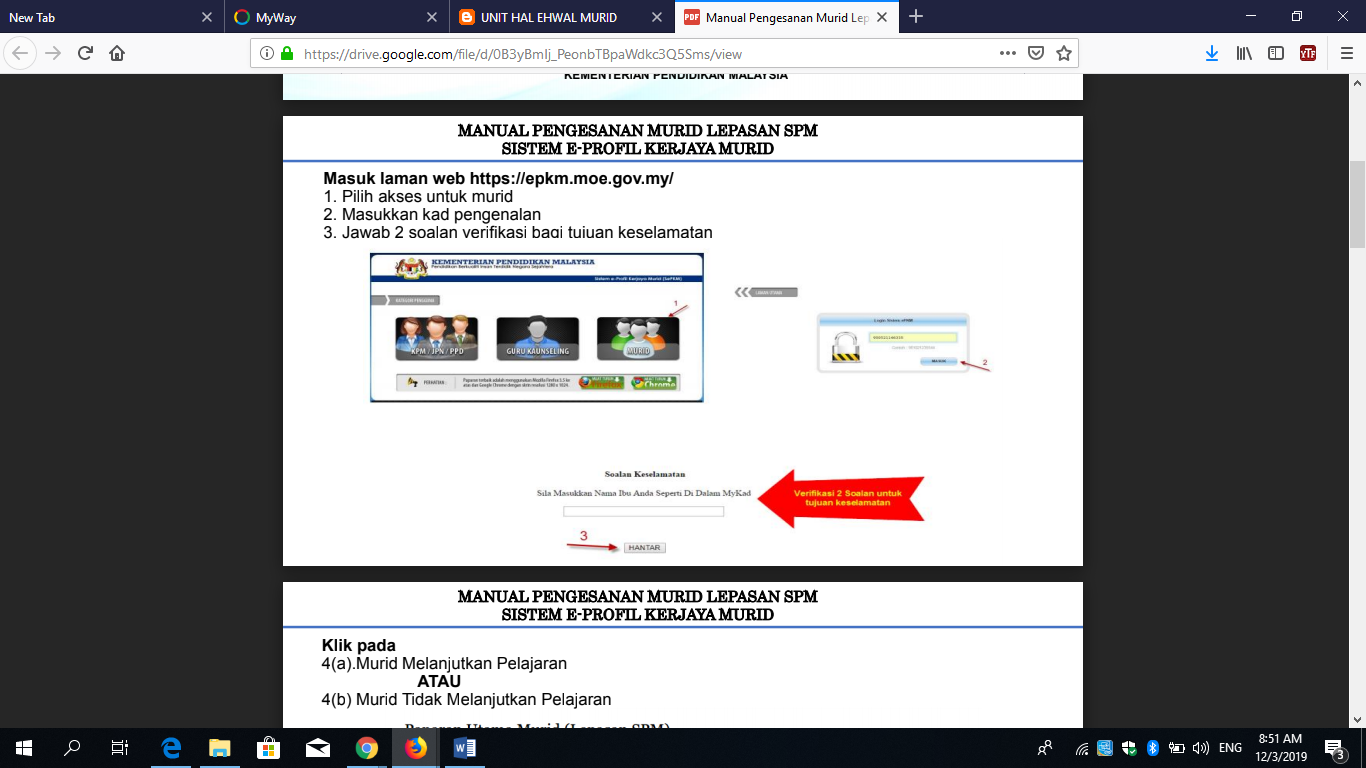This screenshot has width=1366, height=768.
Task: Go back to the previous page
Action: pyautogui.click(x=22, y=53)
